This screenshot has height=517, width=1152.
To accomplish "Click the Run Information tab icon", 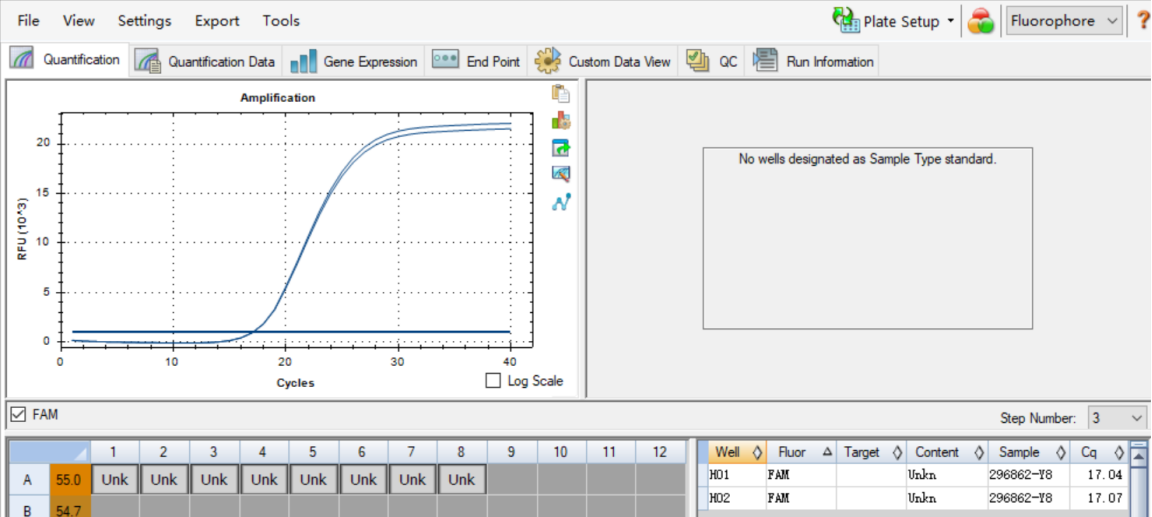I will pyautogui.click(x=766, y=61).
